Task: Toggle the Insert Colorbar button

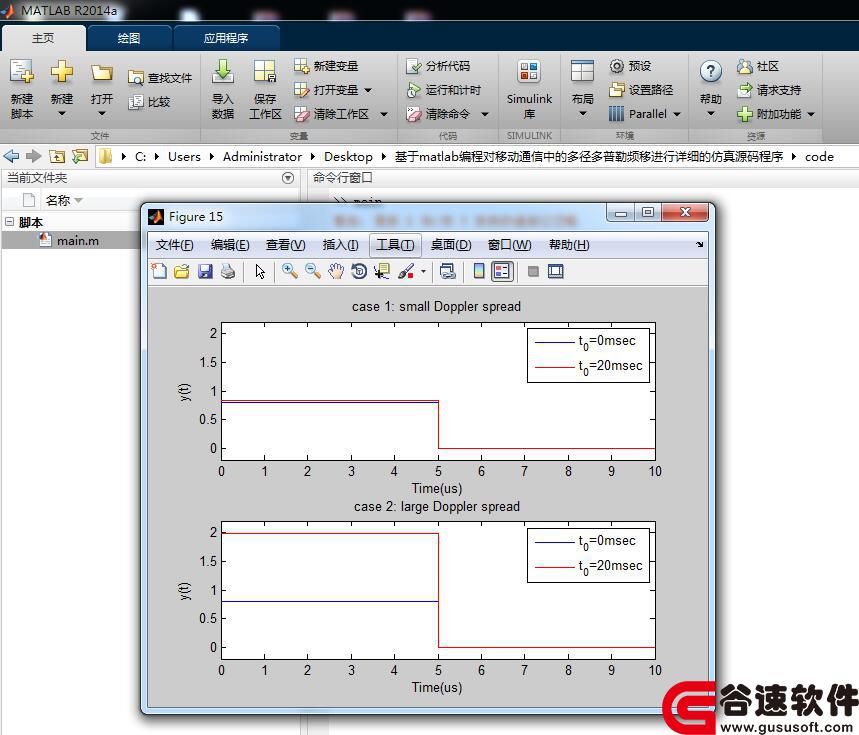Action: [x=479, y=271]
